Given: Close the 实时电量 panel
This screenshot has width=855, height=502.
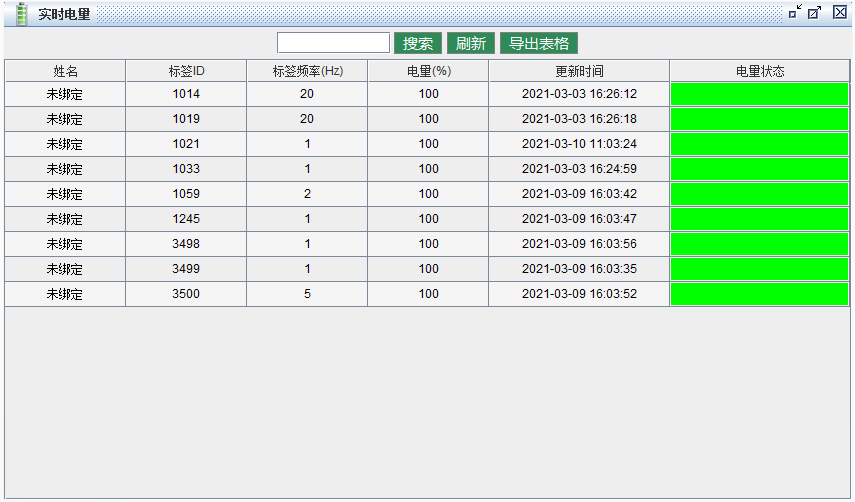Looking at the screenshot, I should click(x=840, y=13).
